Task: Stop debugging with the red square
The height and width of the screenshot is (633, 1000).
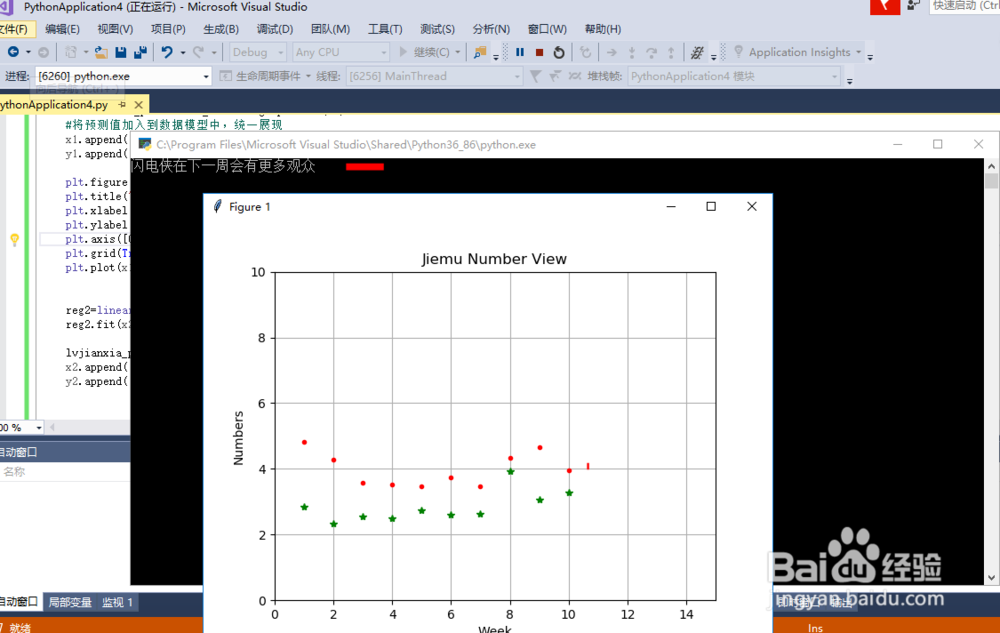Action: [x=540, y=52]
